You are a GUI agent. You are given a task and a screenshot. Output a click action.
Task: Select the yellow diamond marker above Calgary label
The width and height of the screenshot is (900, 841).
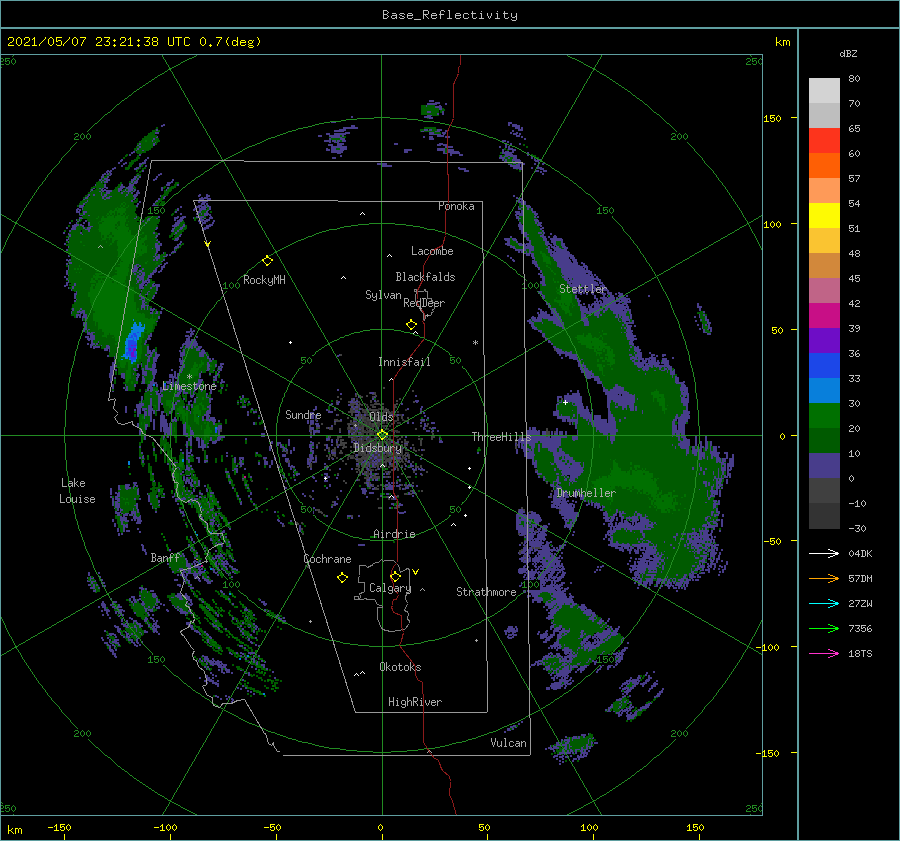[x=395, y=576]
